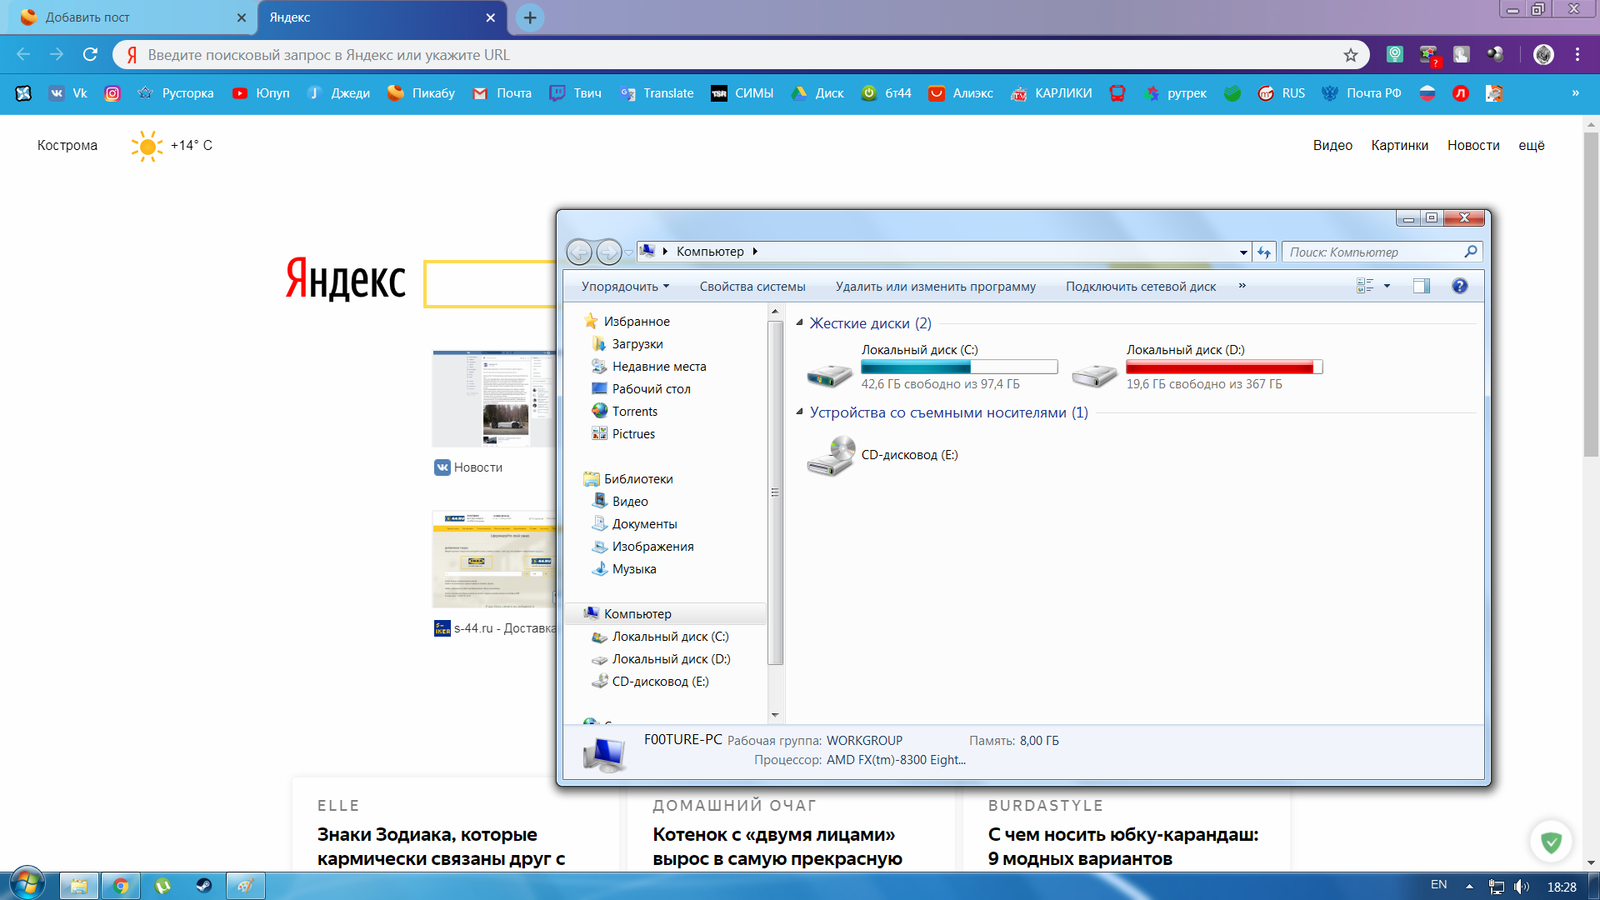The height and width of the screenshot is (900, 1600).
Task: Show more Explorer toolbar commands chevron
Action: pos(1242,286)
